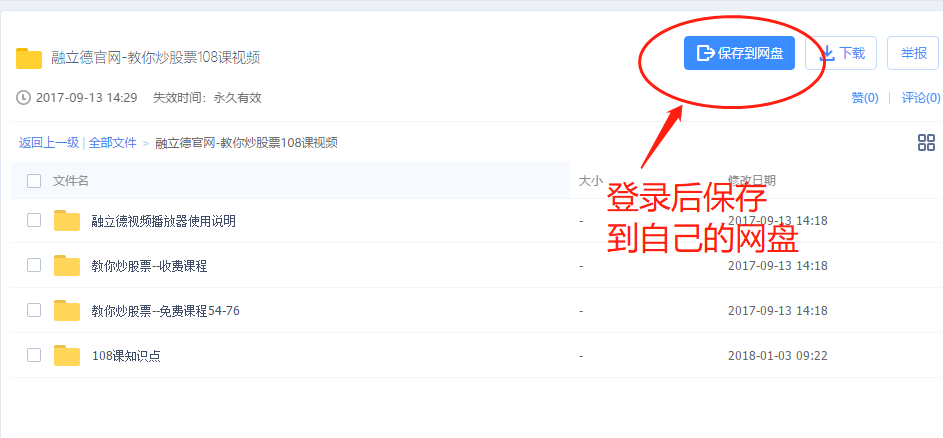Click the clock icon next to share date
943x438 pixels.
point(23,97)
